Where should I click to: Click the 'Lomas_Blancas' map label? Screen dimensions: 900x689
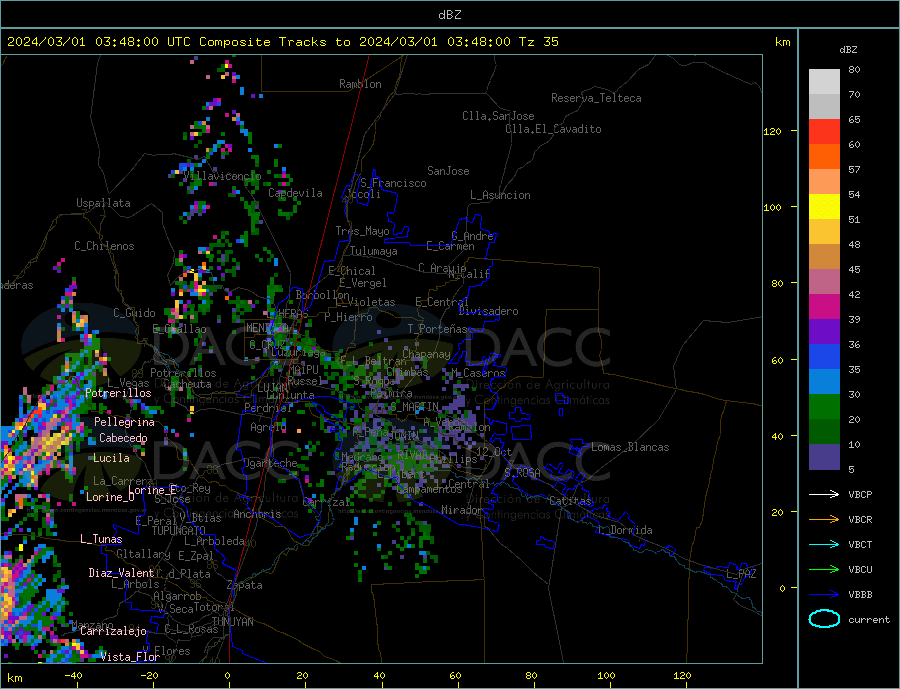coord(630,447)
